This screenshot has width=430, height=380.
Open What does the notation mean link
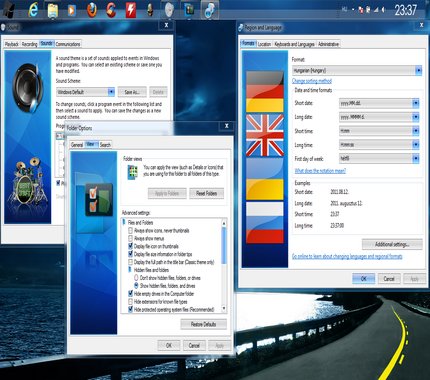click(x=320, y=171)
